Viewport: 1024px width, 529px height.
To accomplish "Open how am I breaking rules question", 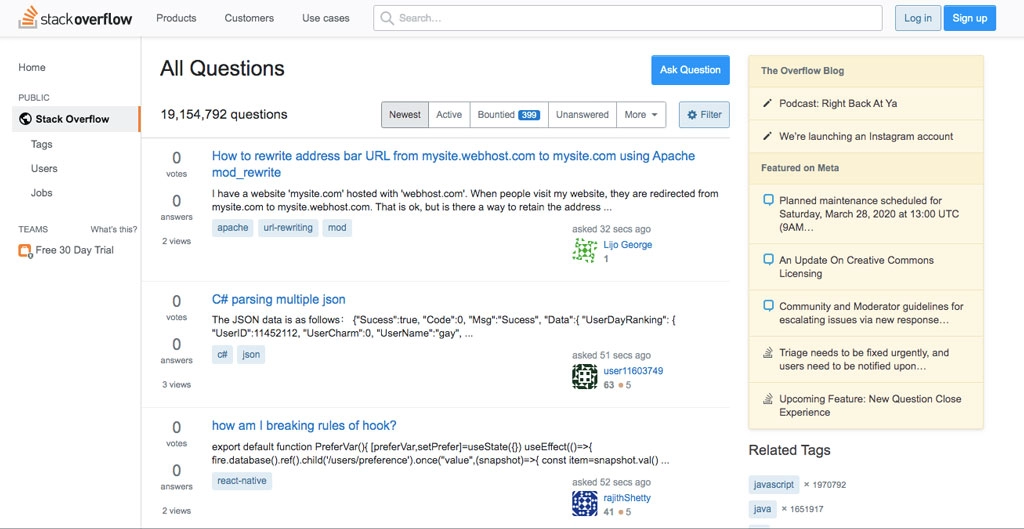I will tap(304, 426).
